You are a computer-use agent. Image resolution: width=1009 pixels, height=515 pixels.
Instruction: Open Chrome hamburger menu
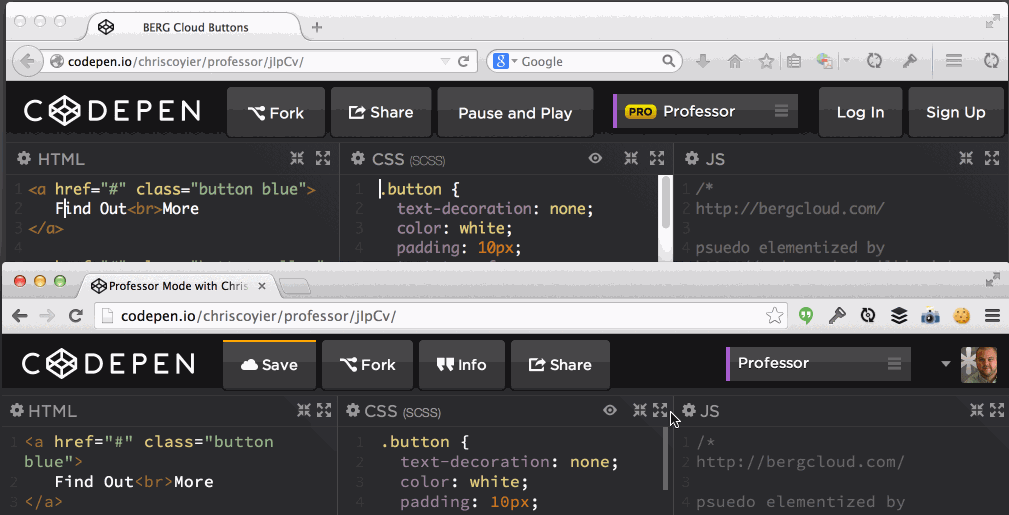tap(992, 315)
